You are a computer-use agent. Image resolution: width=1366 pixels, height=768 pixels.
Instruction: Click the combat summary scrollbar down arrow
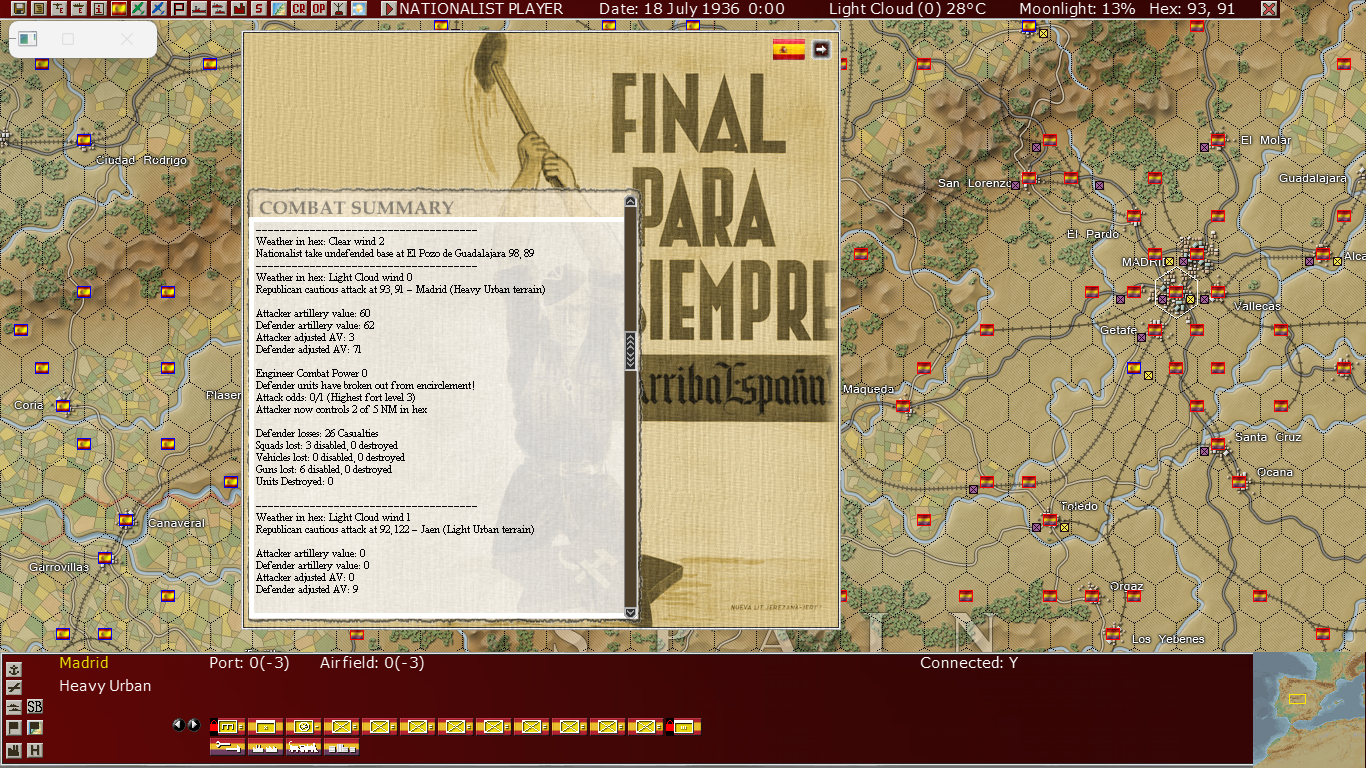630,613
